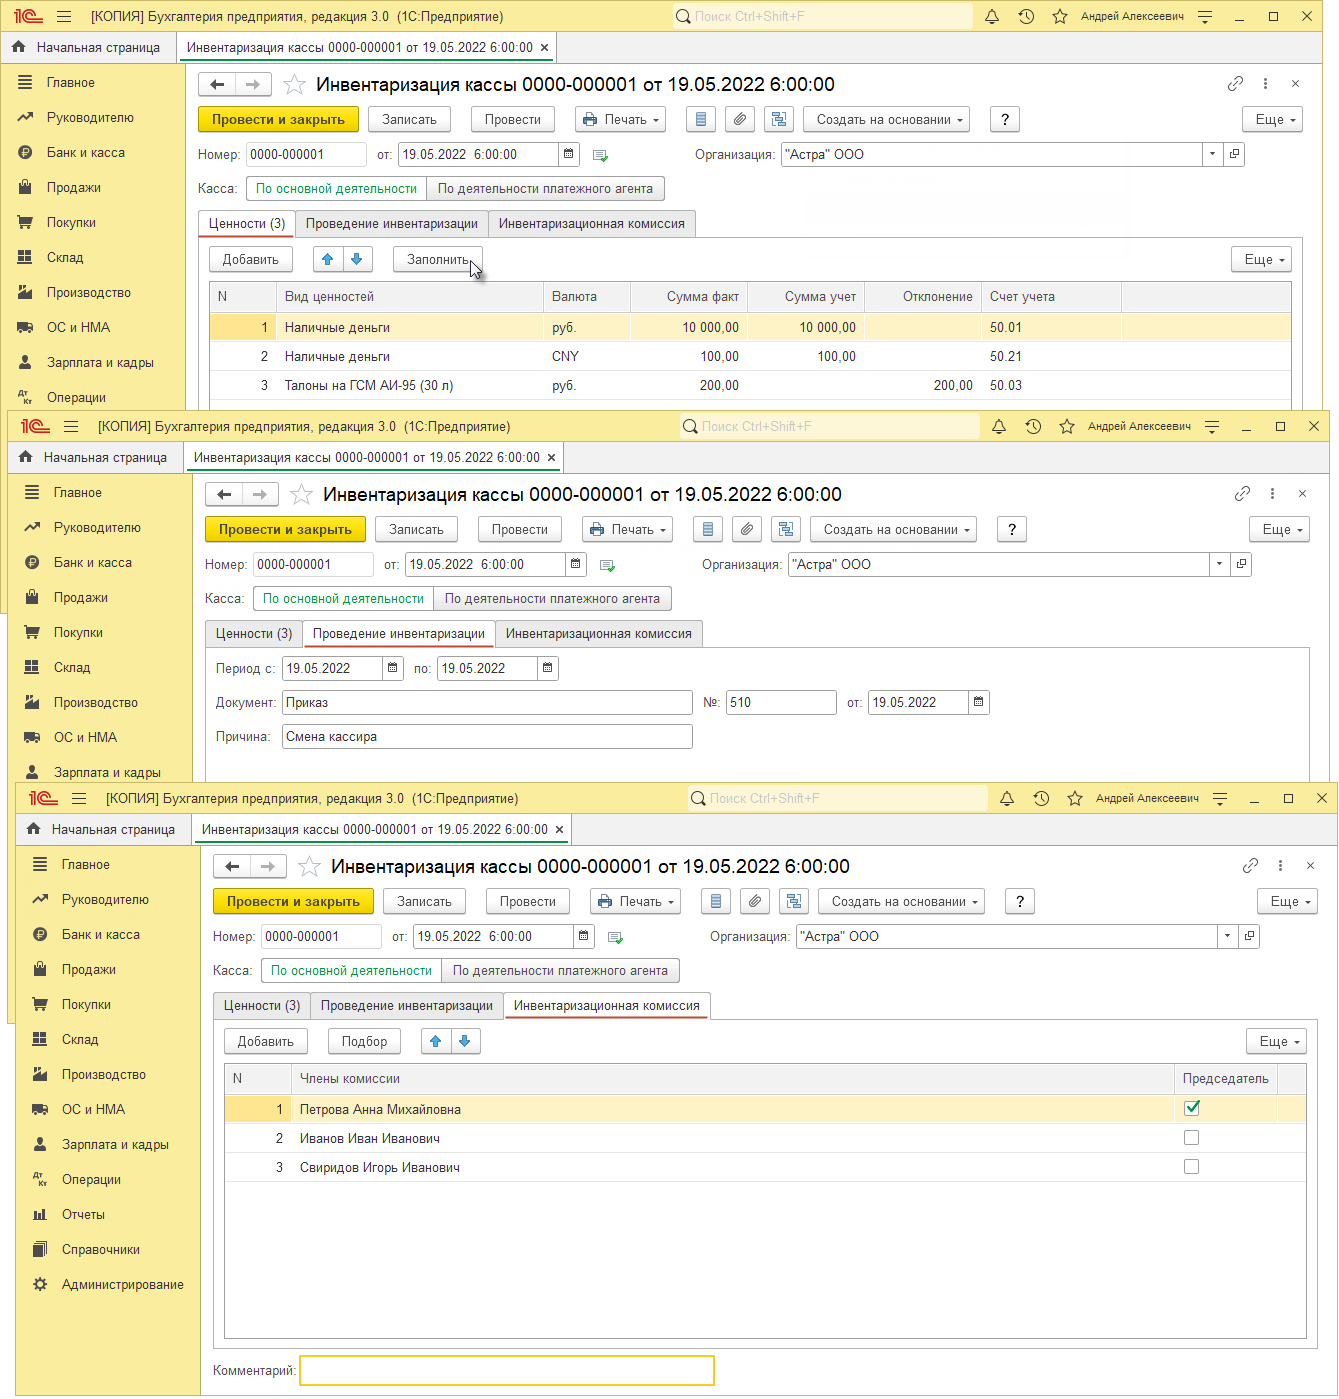Click the back arrow in the top window
1339x1399 pixels.
(217, 85)
